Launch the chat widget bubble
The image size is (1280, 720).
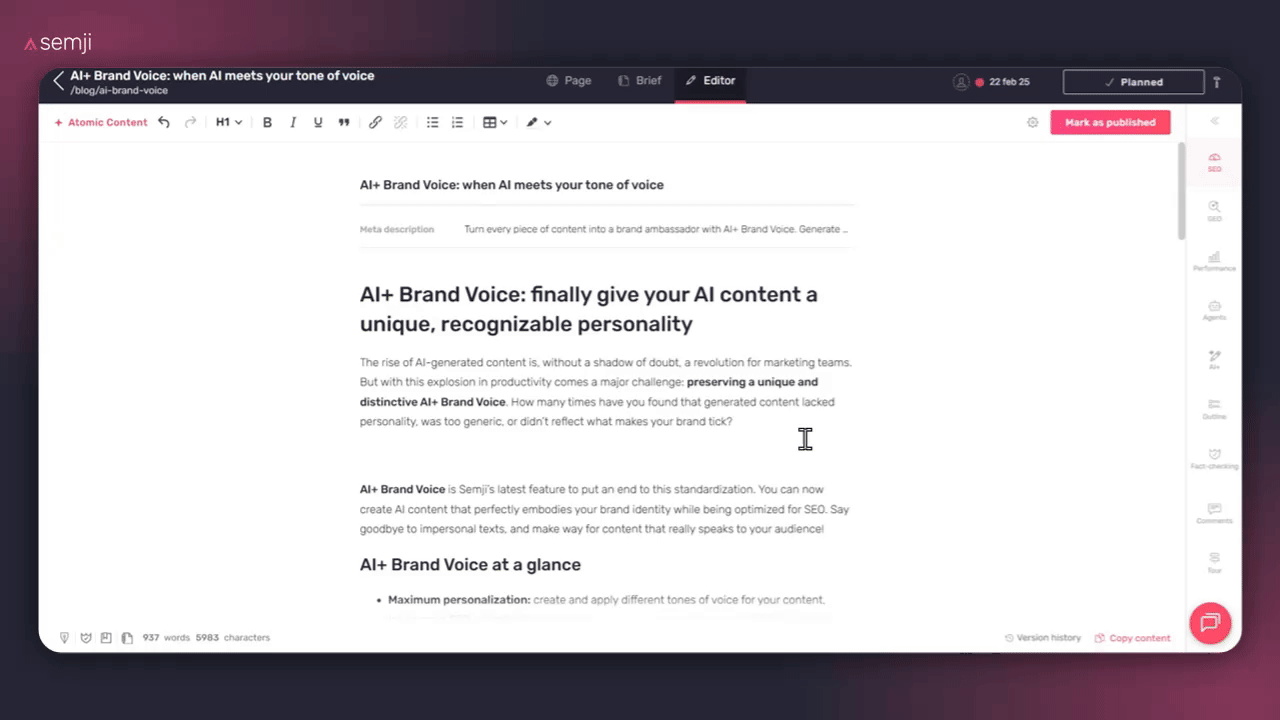tap(1210, 623)
